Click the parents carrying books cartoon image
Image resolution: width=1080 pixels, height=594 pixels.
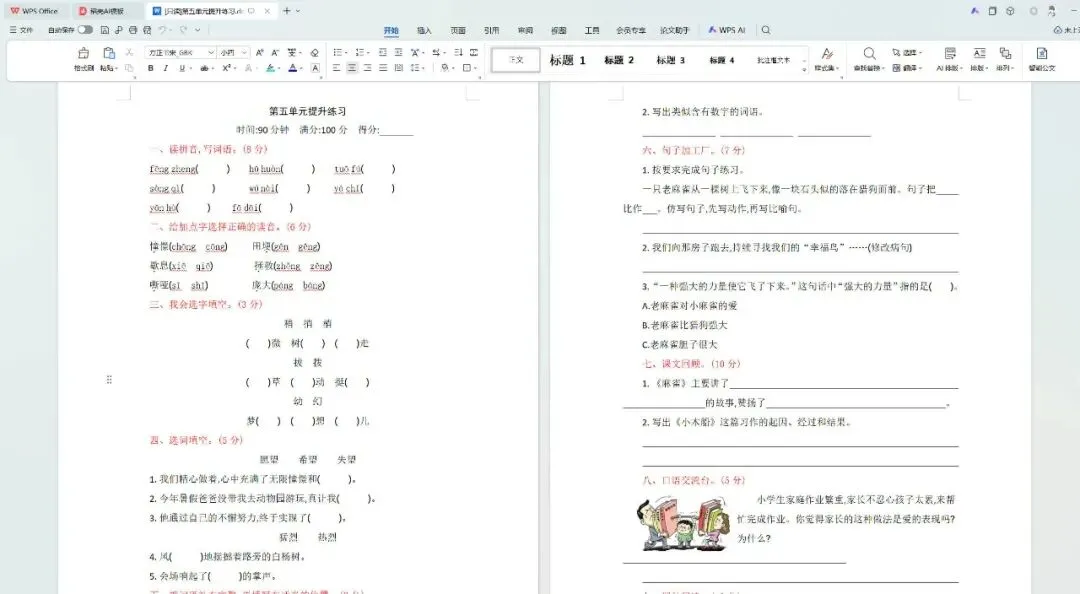[x=683, y=523]
